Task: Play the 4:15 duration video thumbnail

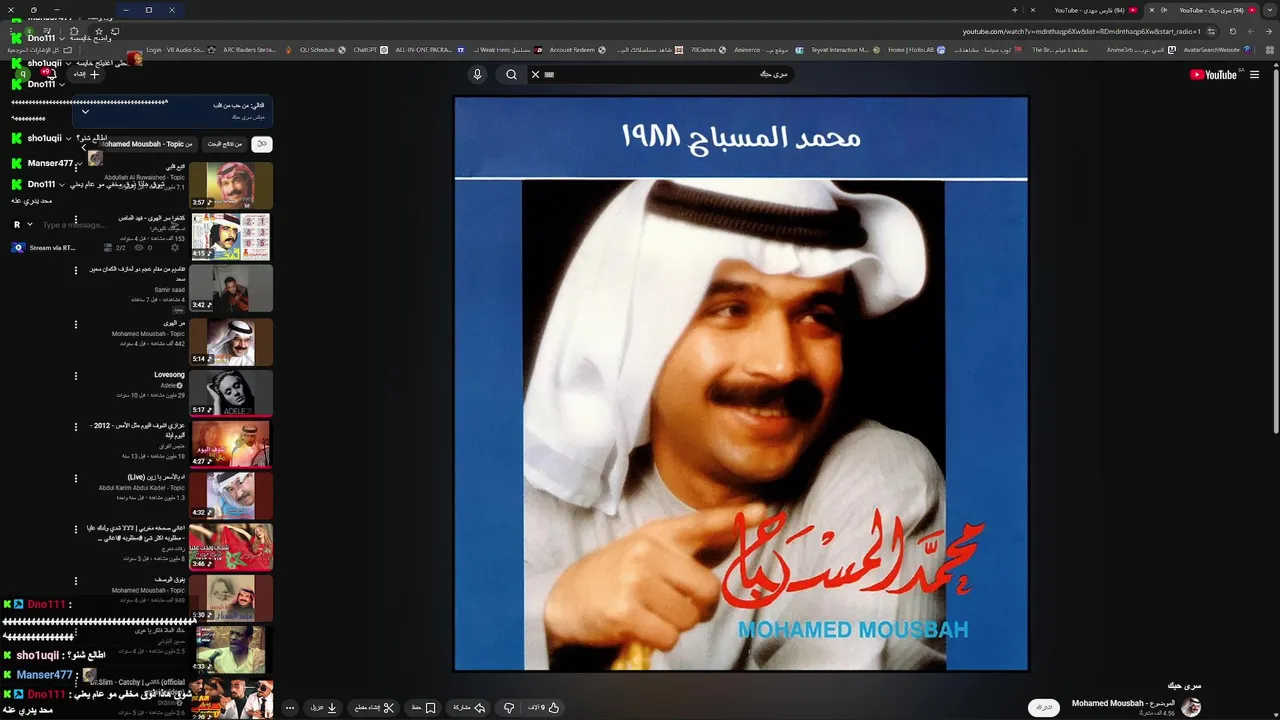Action: click(x=231, y=236)
